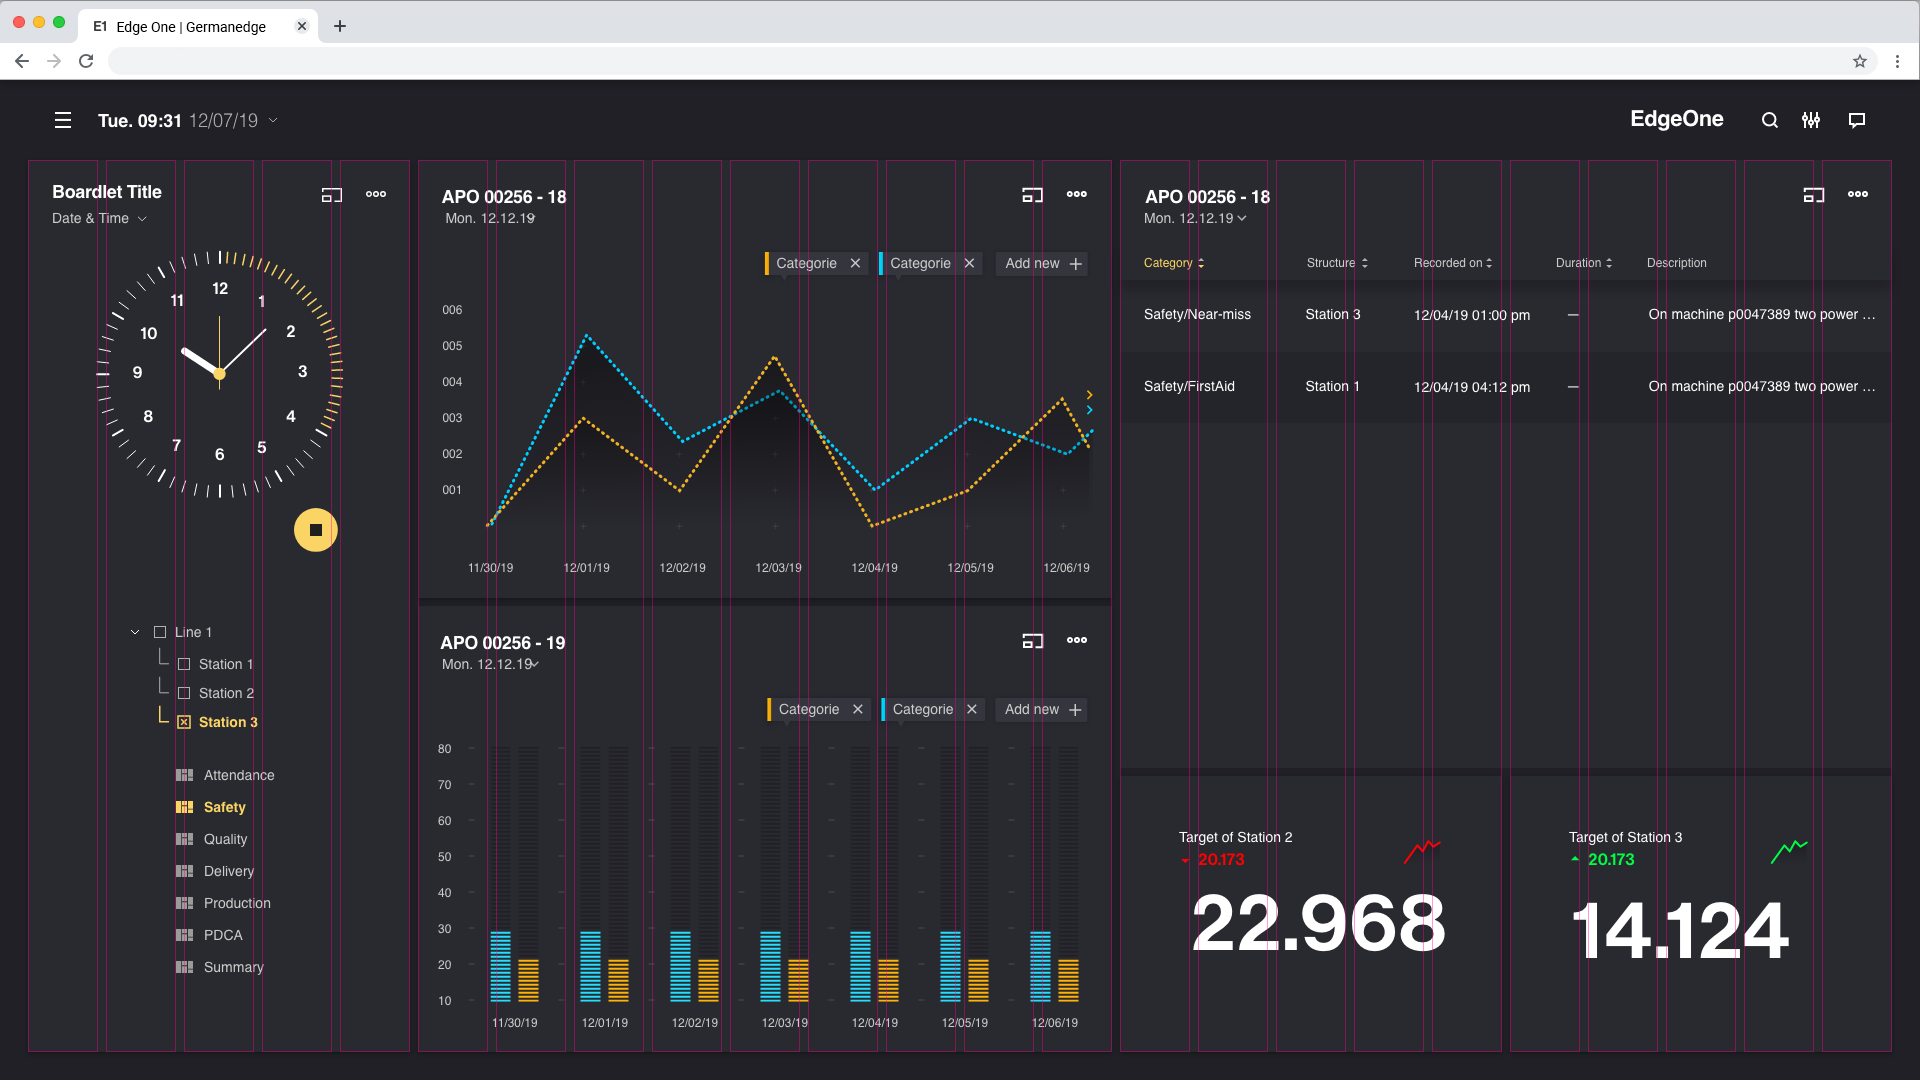
Task: Click the layout icon in the table panel
Action: [x=1813, y=195]
